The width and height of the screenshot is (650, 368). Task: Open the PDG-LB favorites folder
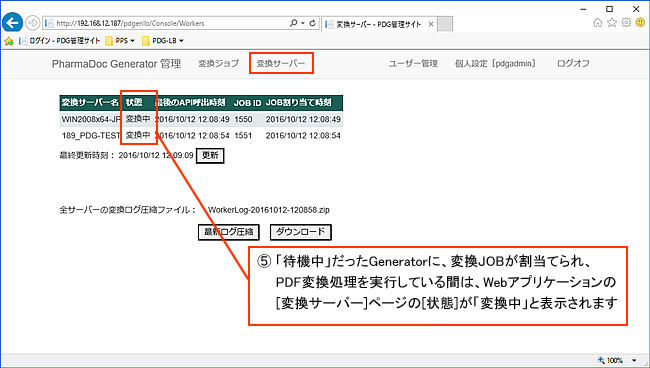point(162,41)
